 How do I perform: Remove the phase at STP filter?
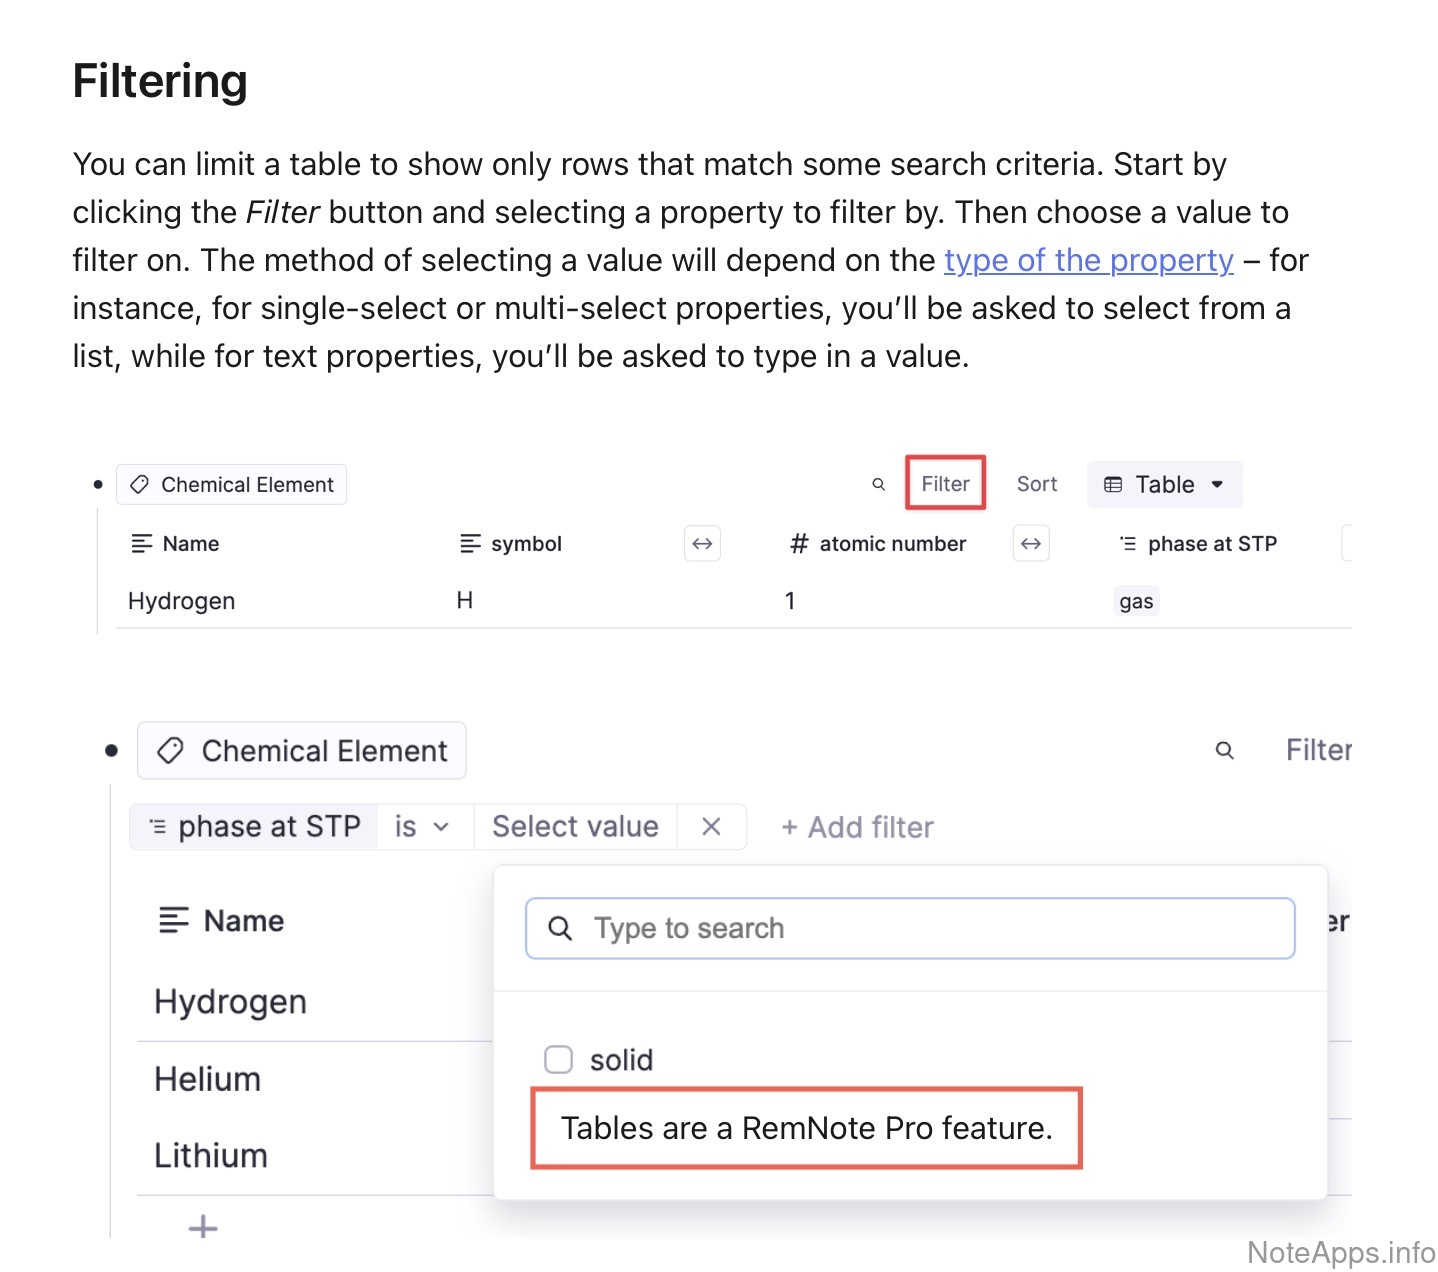(711, 827)
